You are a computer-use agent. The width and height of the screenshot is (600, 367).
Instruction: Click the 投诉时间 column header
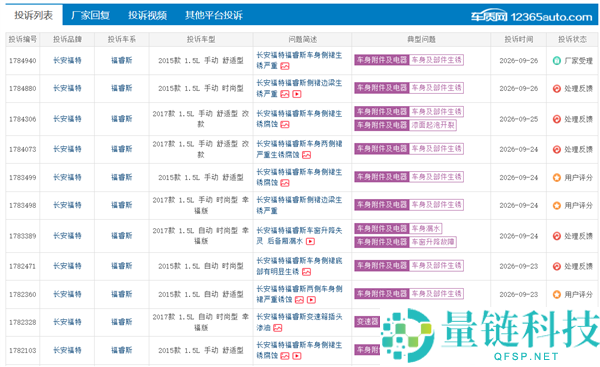518,39
